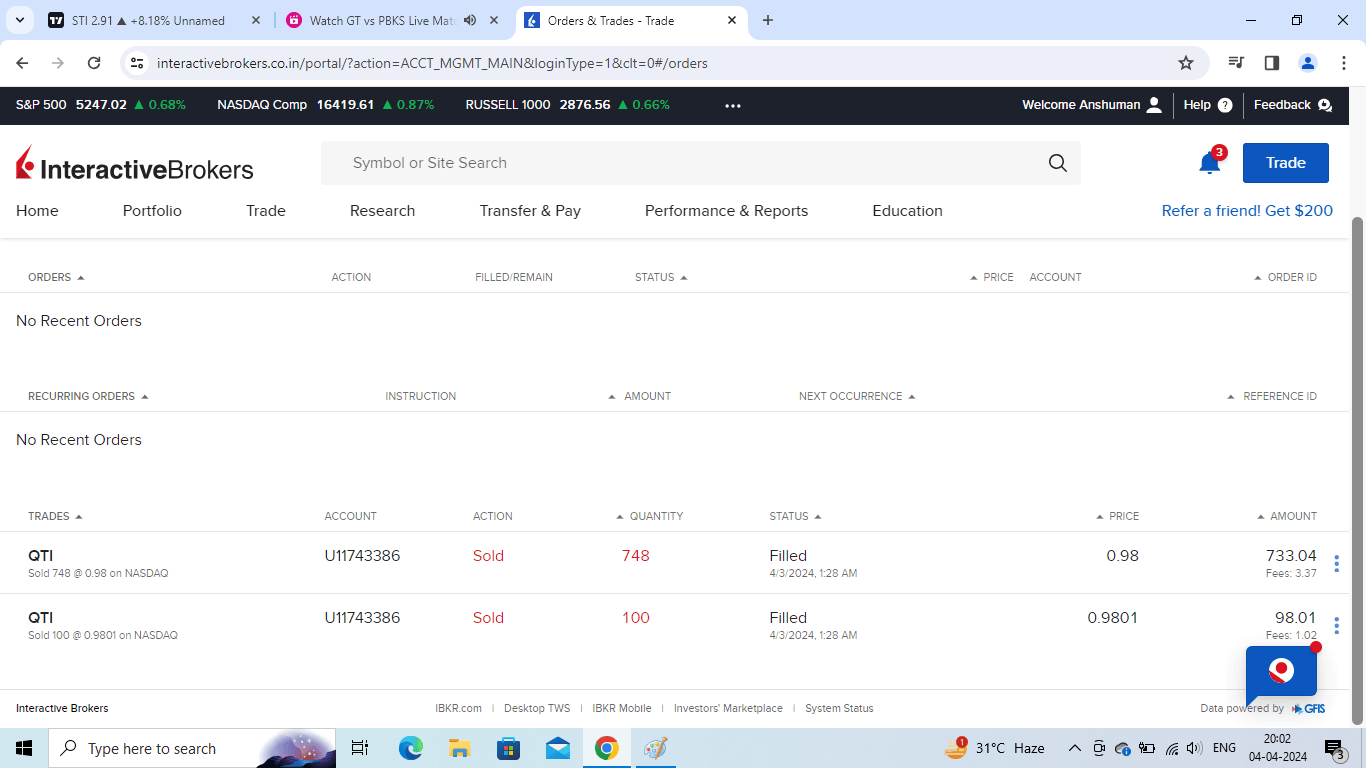Open the Chrome profile avatar
Screen dimensions: 1366x768
[x=1308, y=63]
